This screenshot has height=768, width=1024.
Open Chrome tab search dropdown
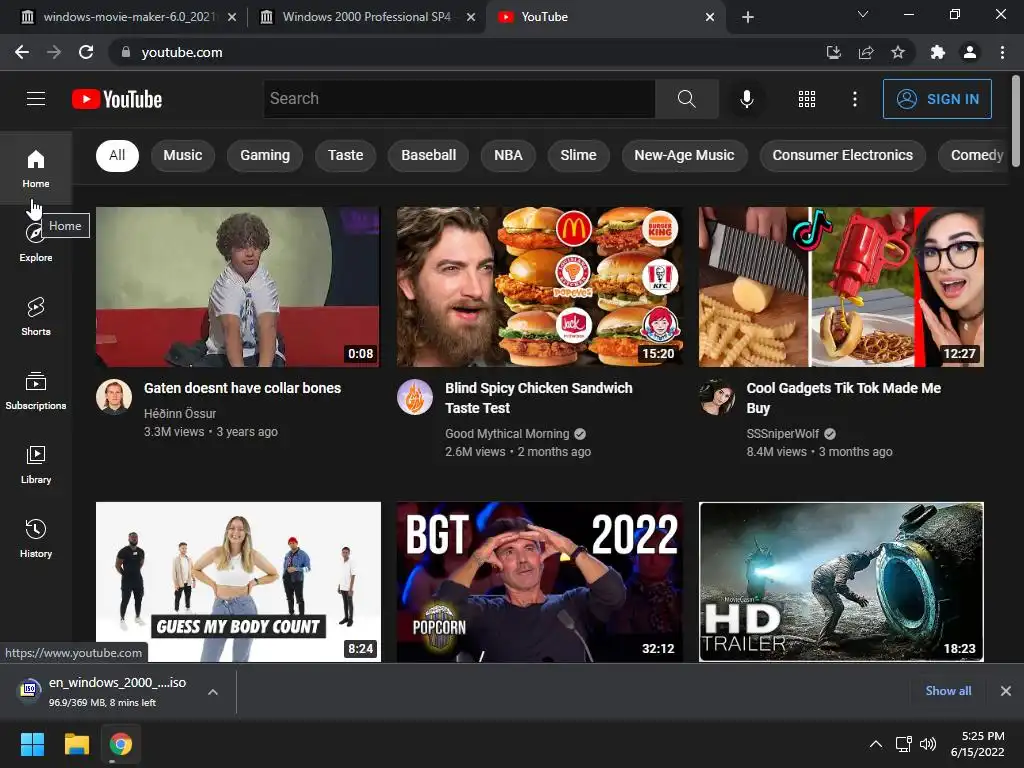pyautogui.click(x=863, y=14)
